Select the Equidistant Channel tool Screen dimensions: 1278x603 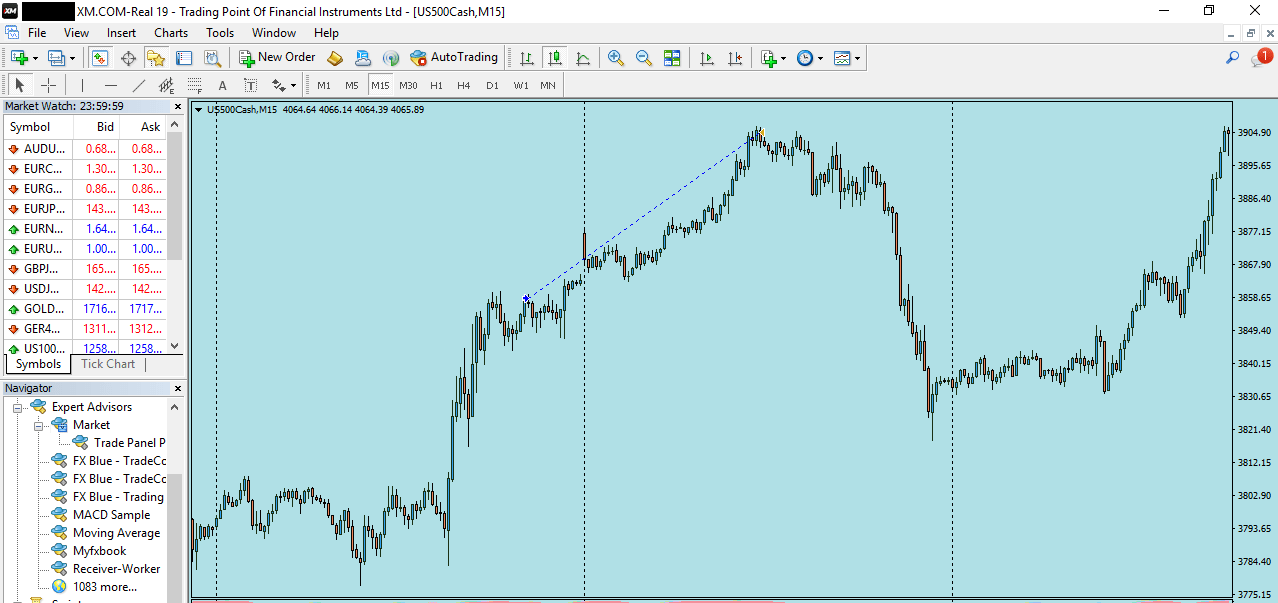pos(167,85)
